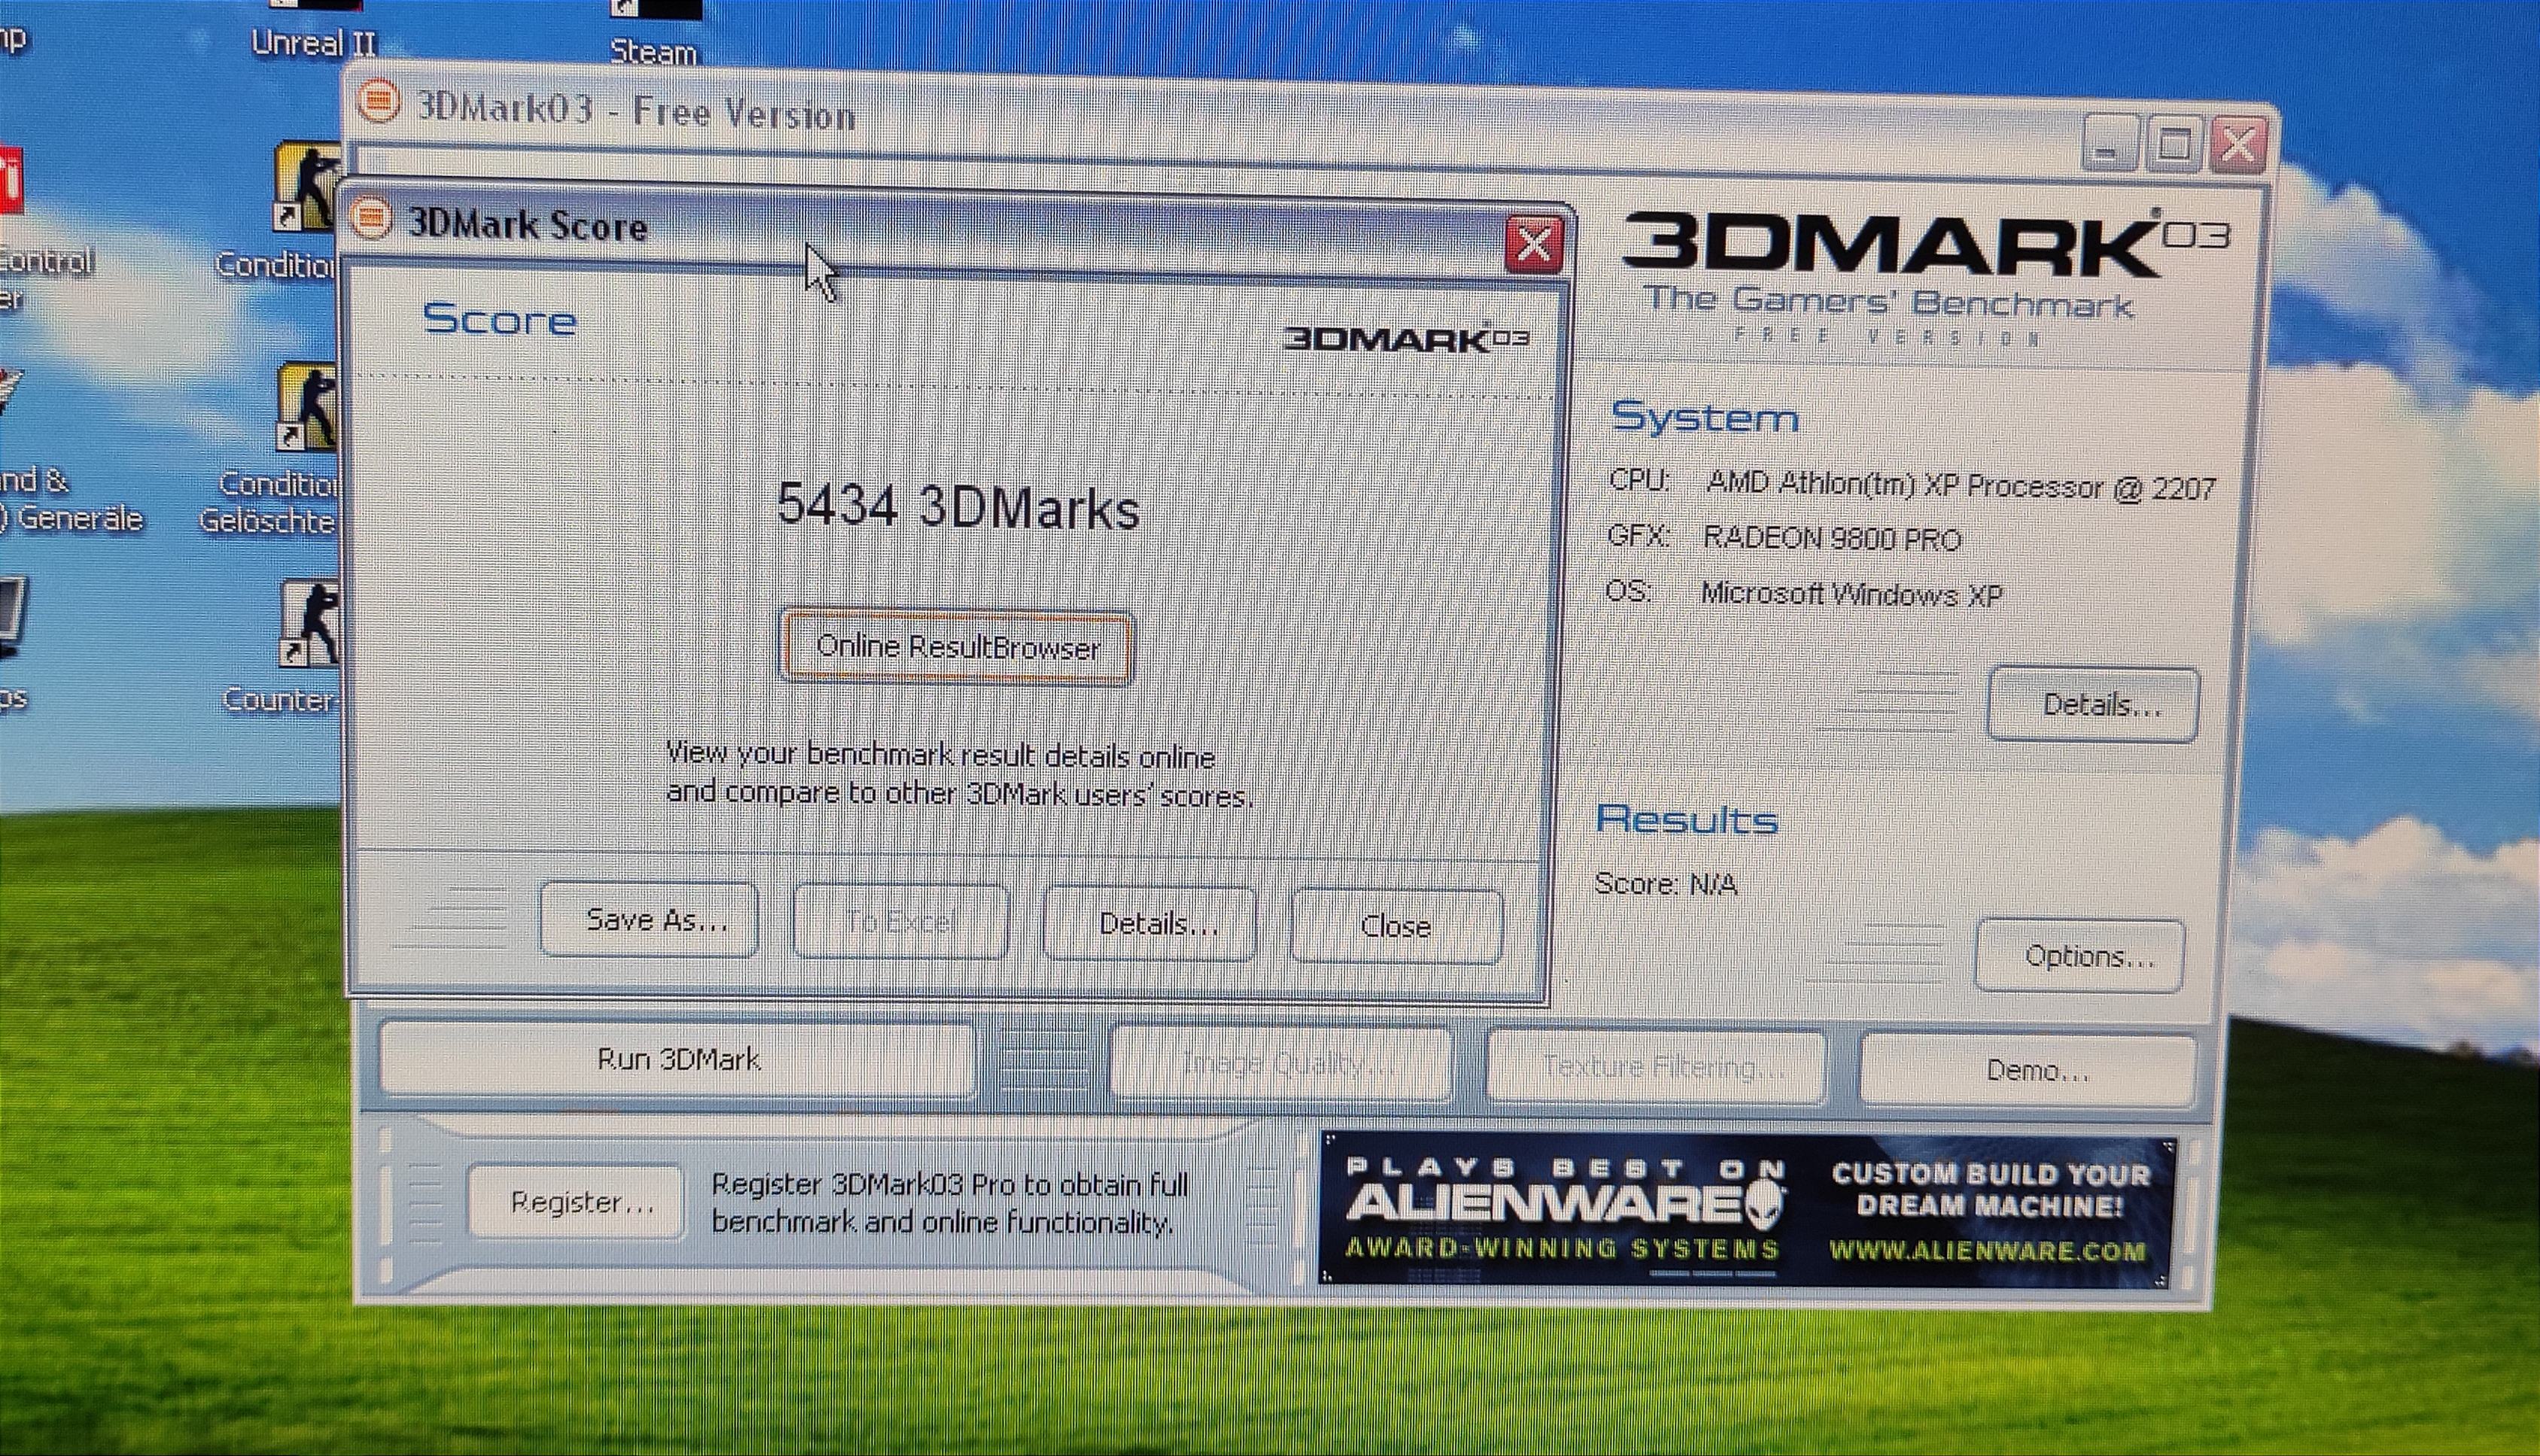Open Details in the 3DMark Score dialog

coord(1150,923)
